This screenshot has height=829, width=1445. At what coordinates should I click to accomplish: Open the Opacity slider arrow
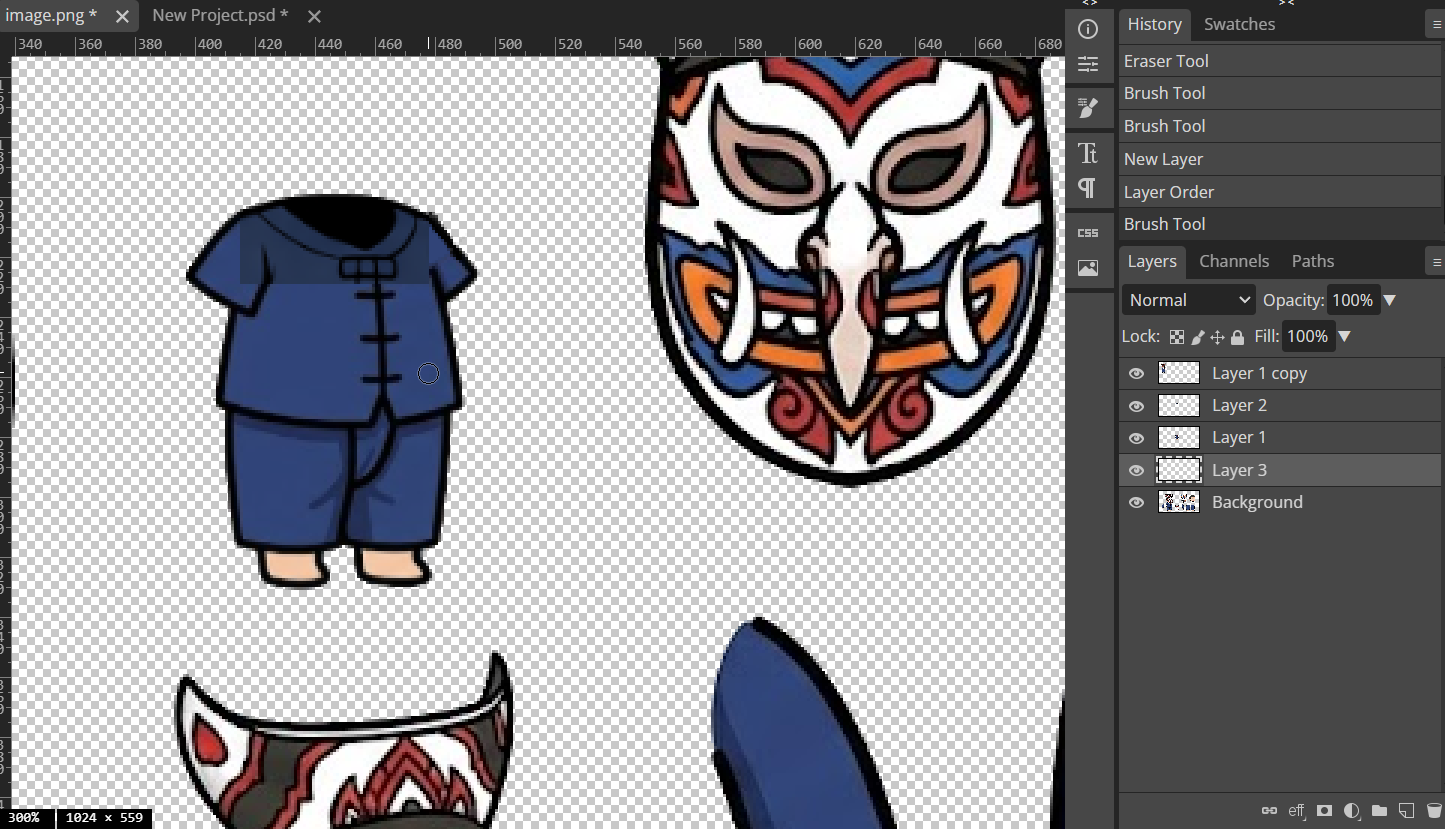click(1389, 300)
